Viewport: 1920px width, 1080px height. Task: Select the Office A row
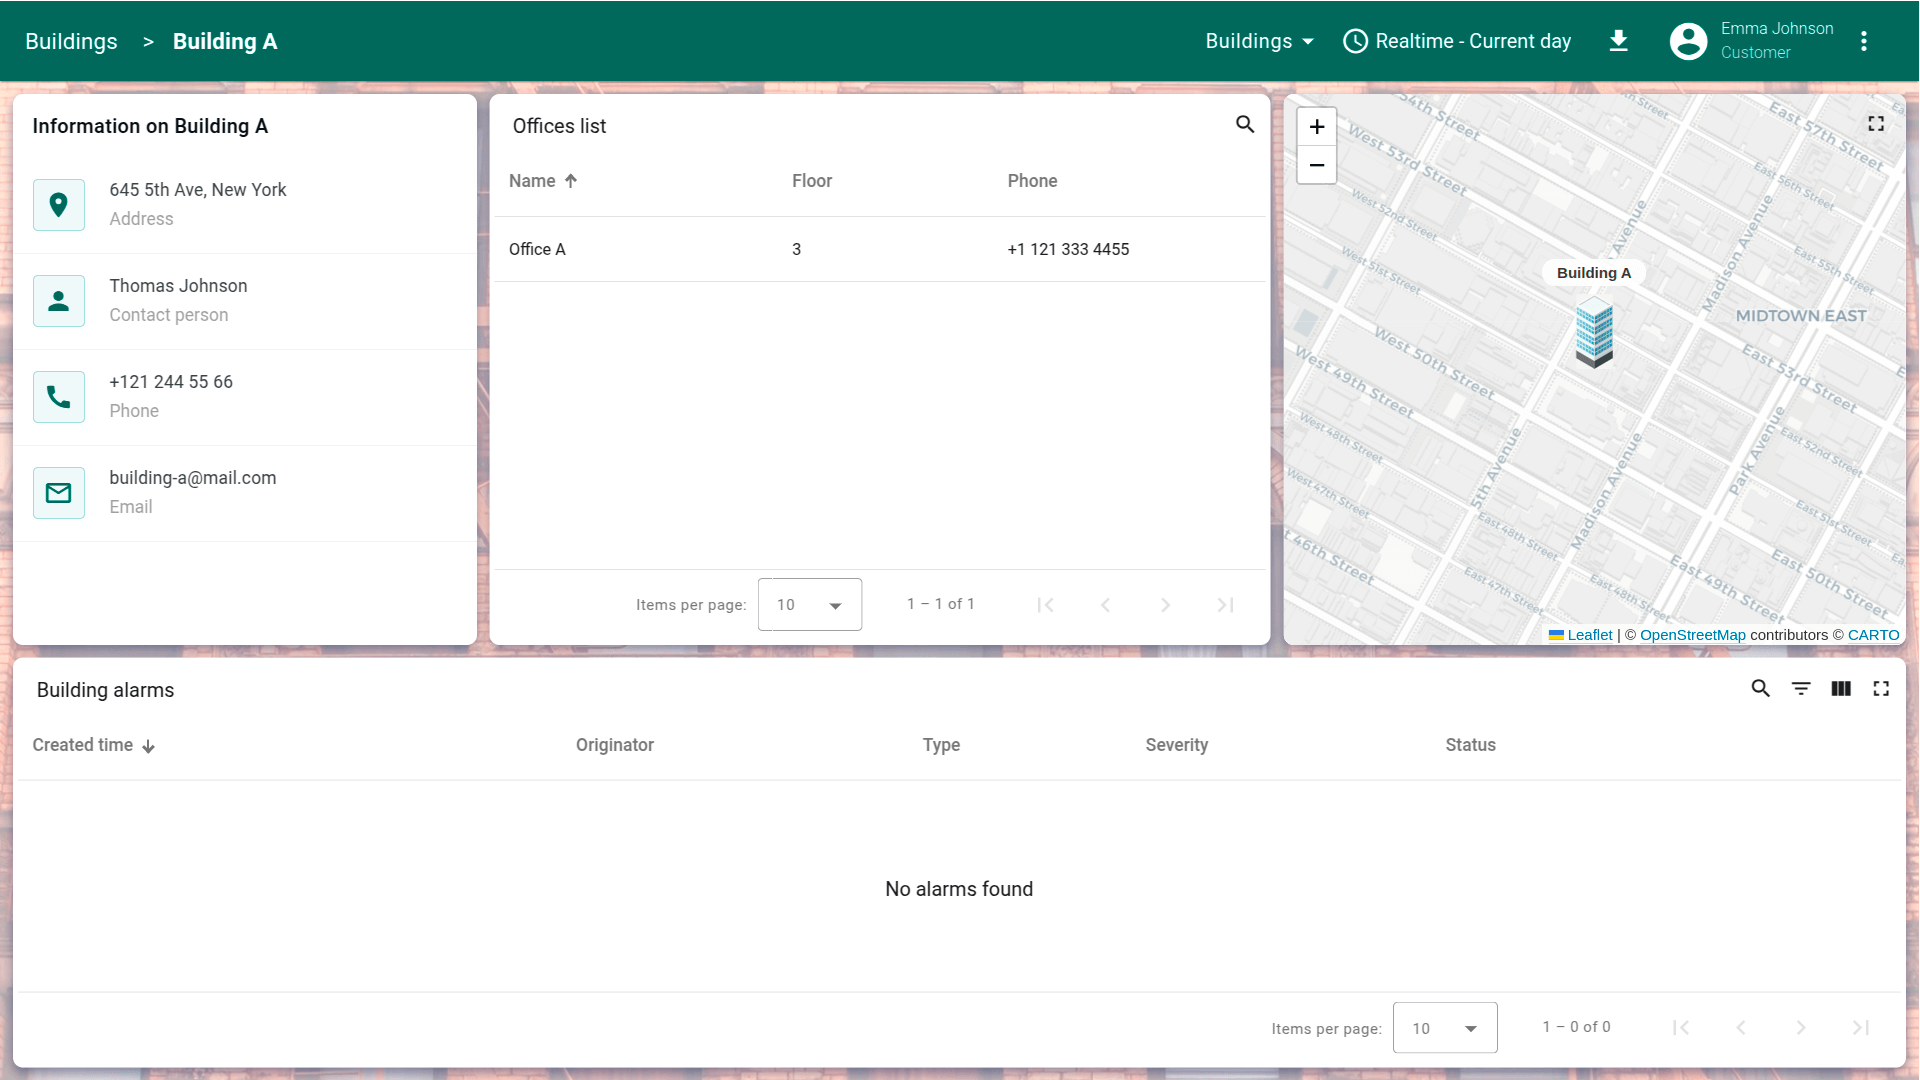click(x=879, y=249)
